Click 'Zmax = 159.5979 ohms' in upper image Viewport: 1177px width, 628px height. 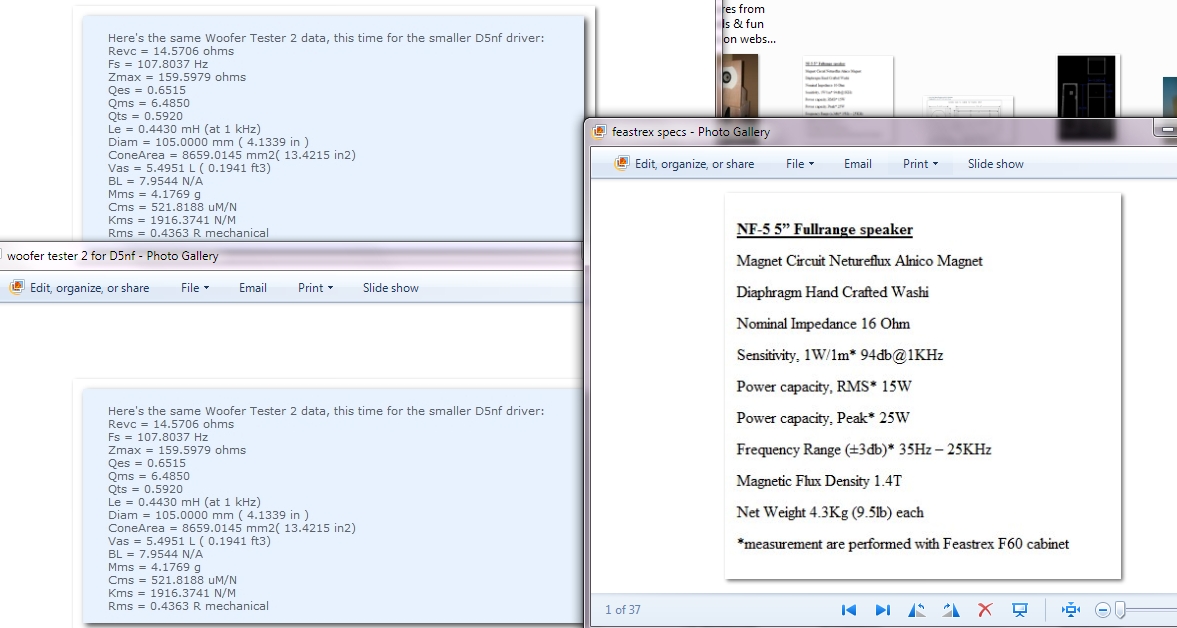(x=176, y=77)
